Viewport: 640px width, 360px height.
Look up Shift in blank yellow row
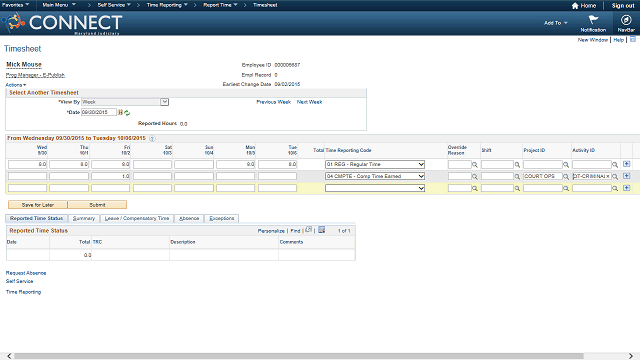point(517,189)
